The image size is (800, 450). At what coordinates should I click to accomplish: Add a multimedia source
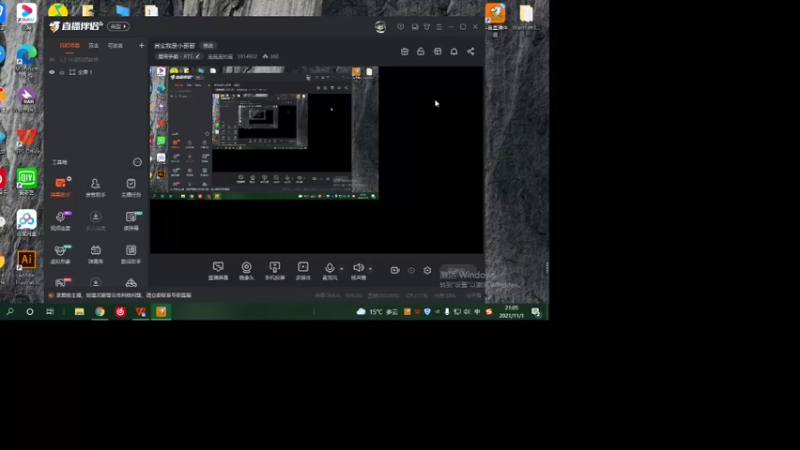pos(303,270)
